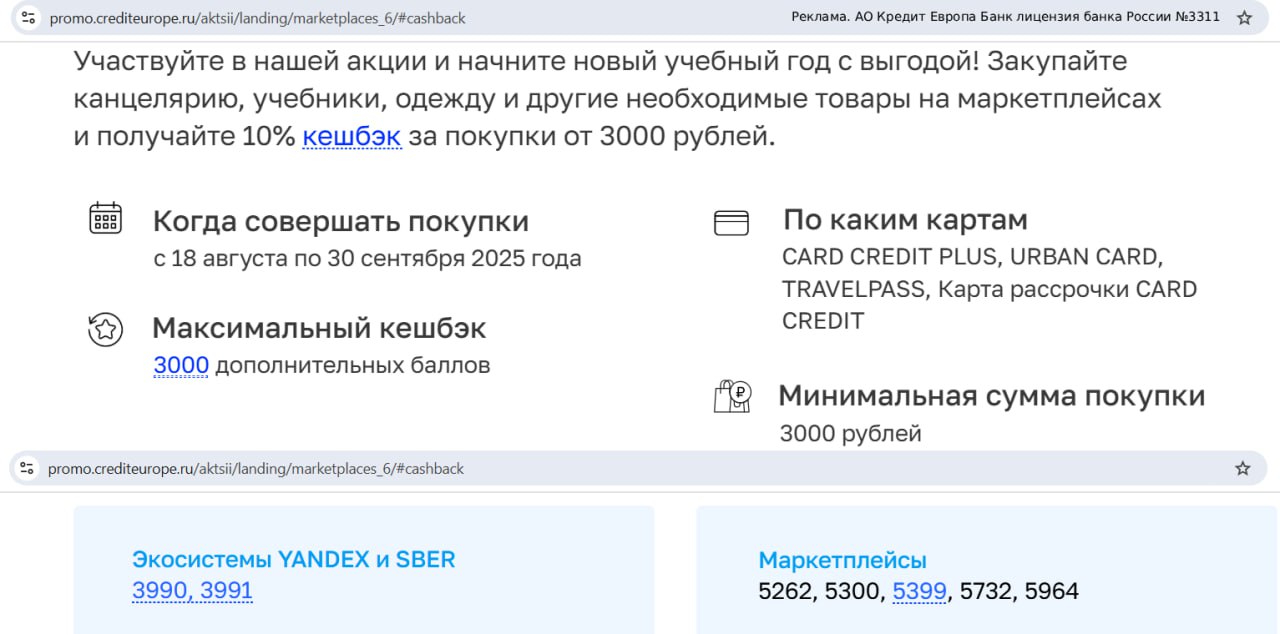
Task: Click the "По каким картам" heading
Action: [905, 219]
